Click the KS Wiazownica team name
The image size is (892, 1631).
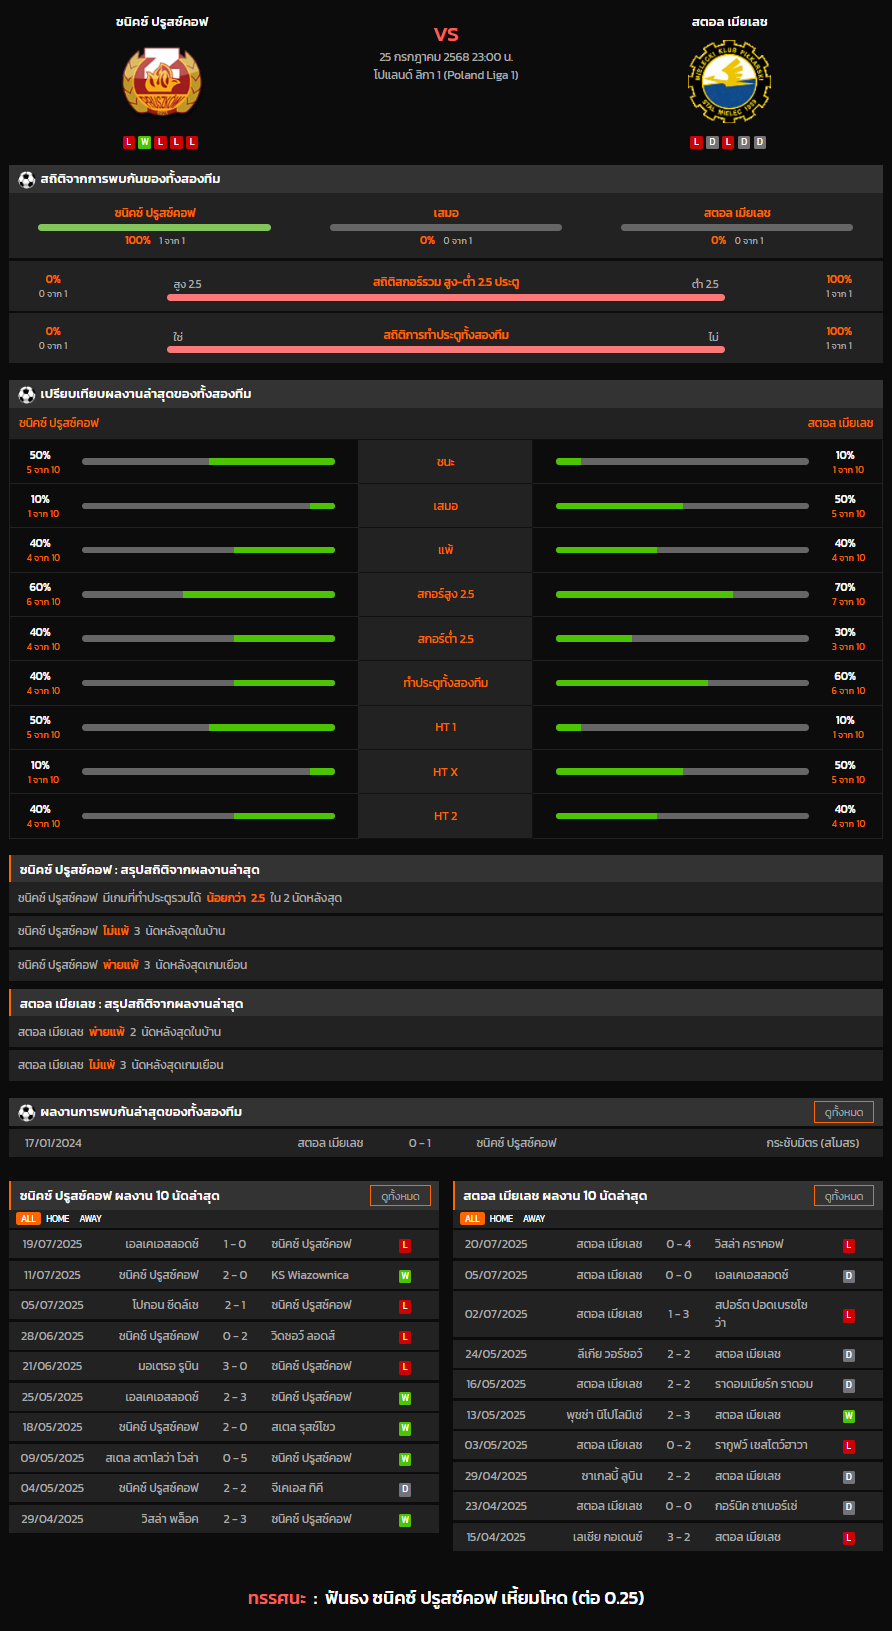click(x=310, y=1276)
